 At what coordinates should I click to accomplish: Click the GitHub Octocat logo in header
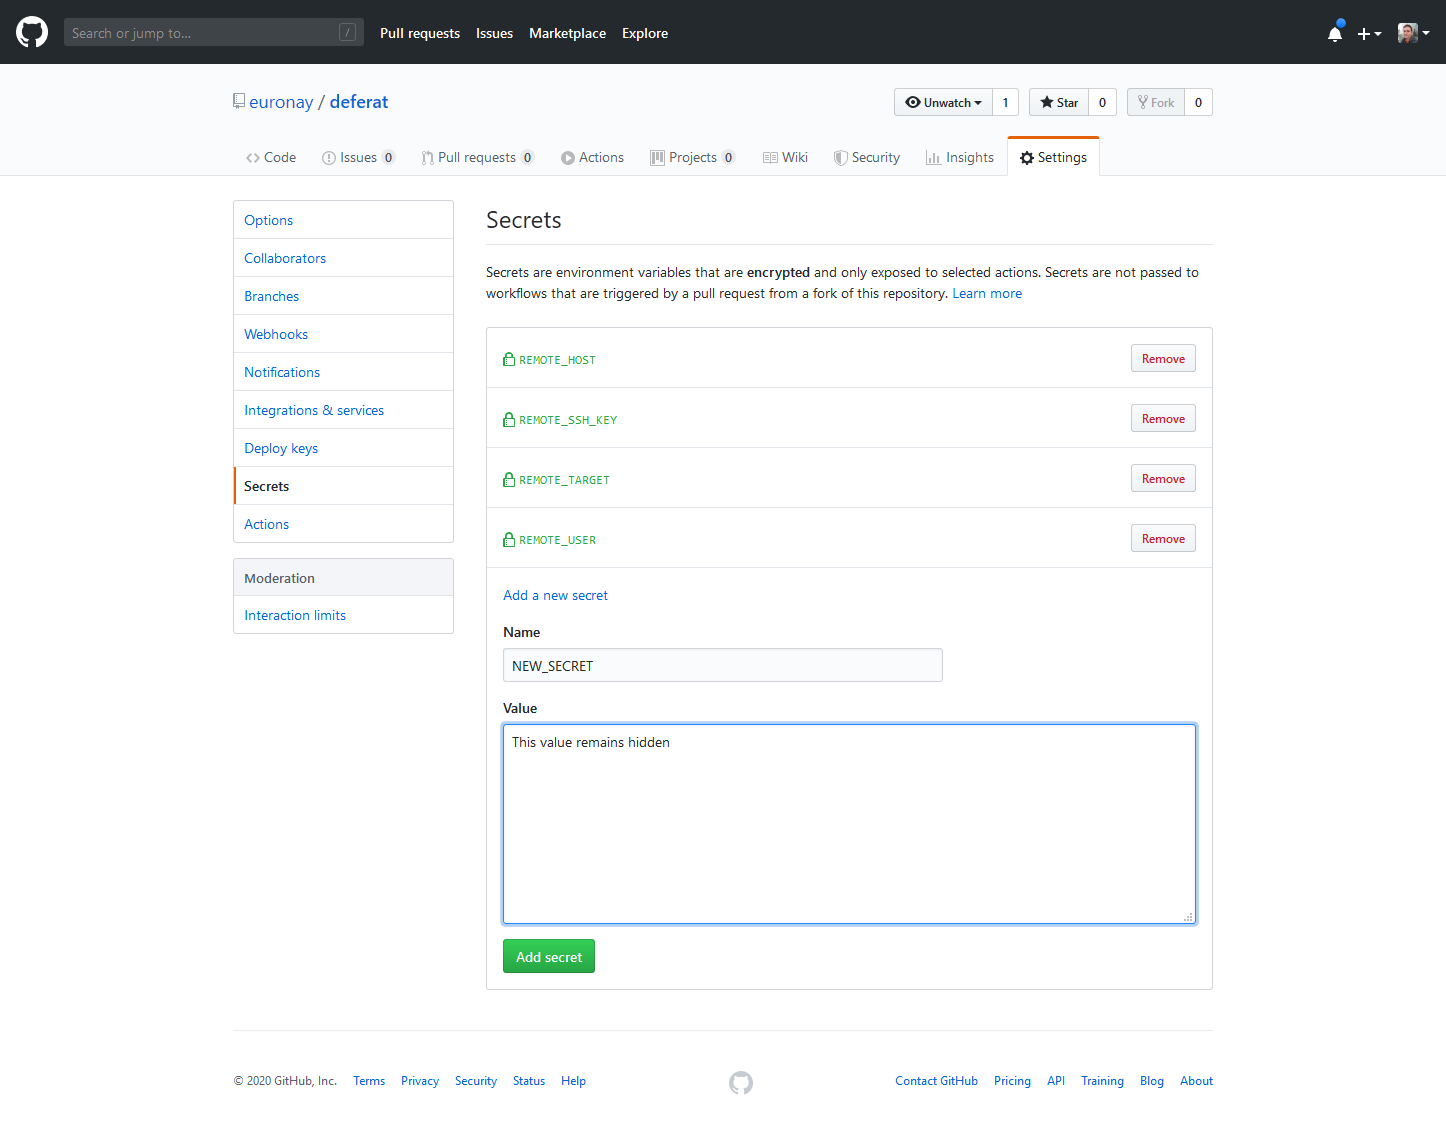32,32
